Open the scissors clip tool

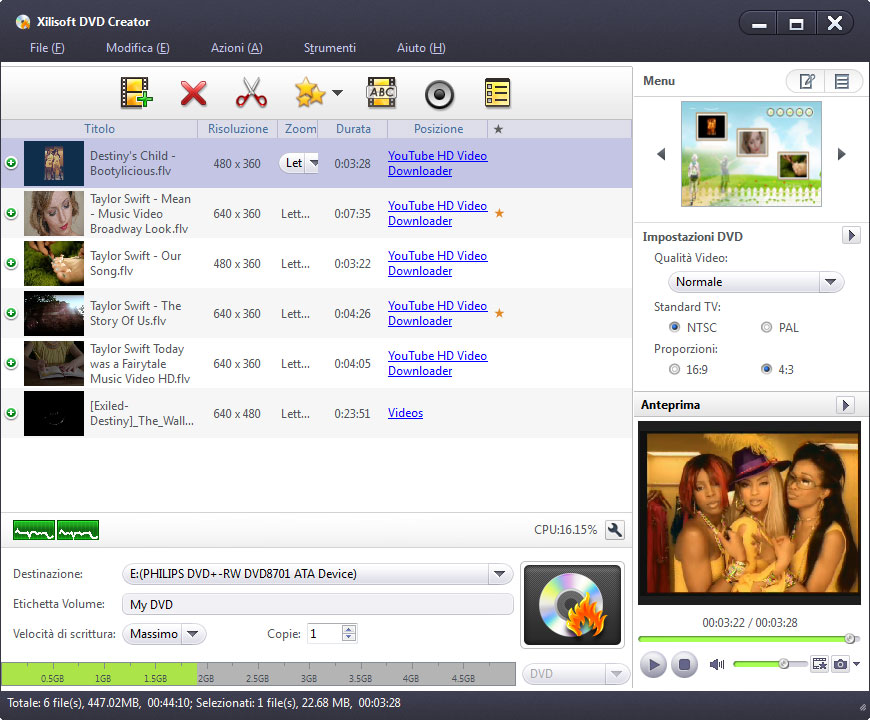tap(251, 93)
